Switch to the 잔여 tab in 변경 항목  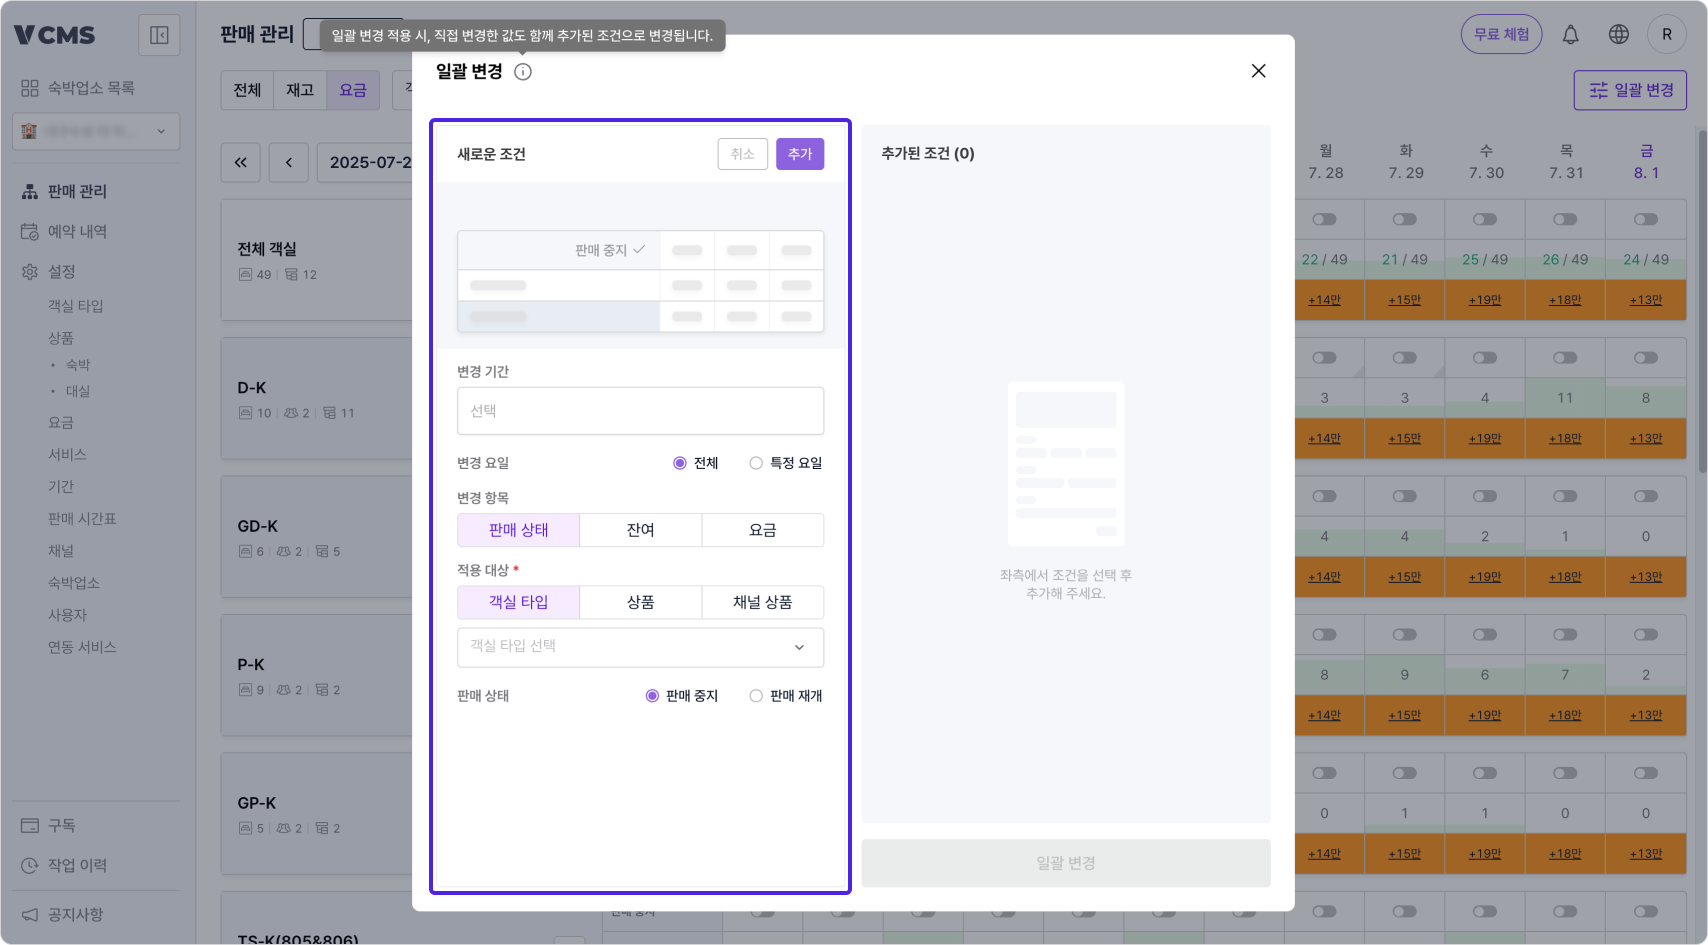click(640, 530)
